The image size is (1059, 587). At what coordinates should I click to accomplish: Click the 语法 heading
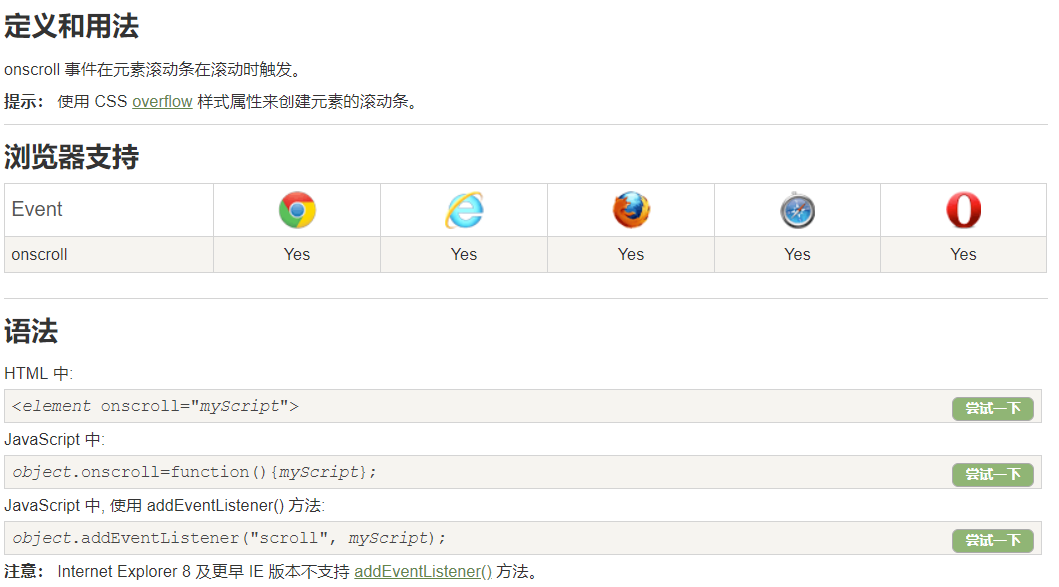31,332
